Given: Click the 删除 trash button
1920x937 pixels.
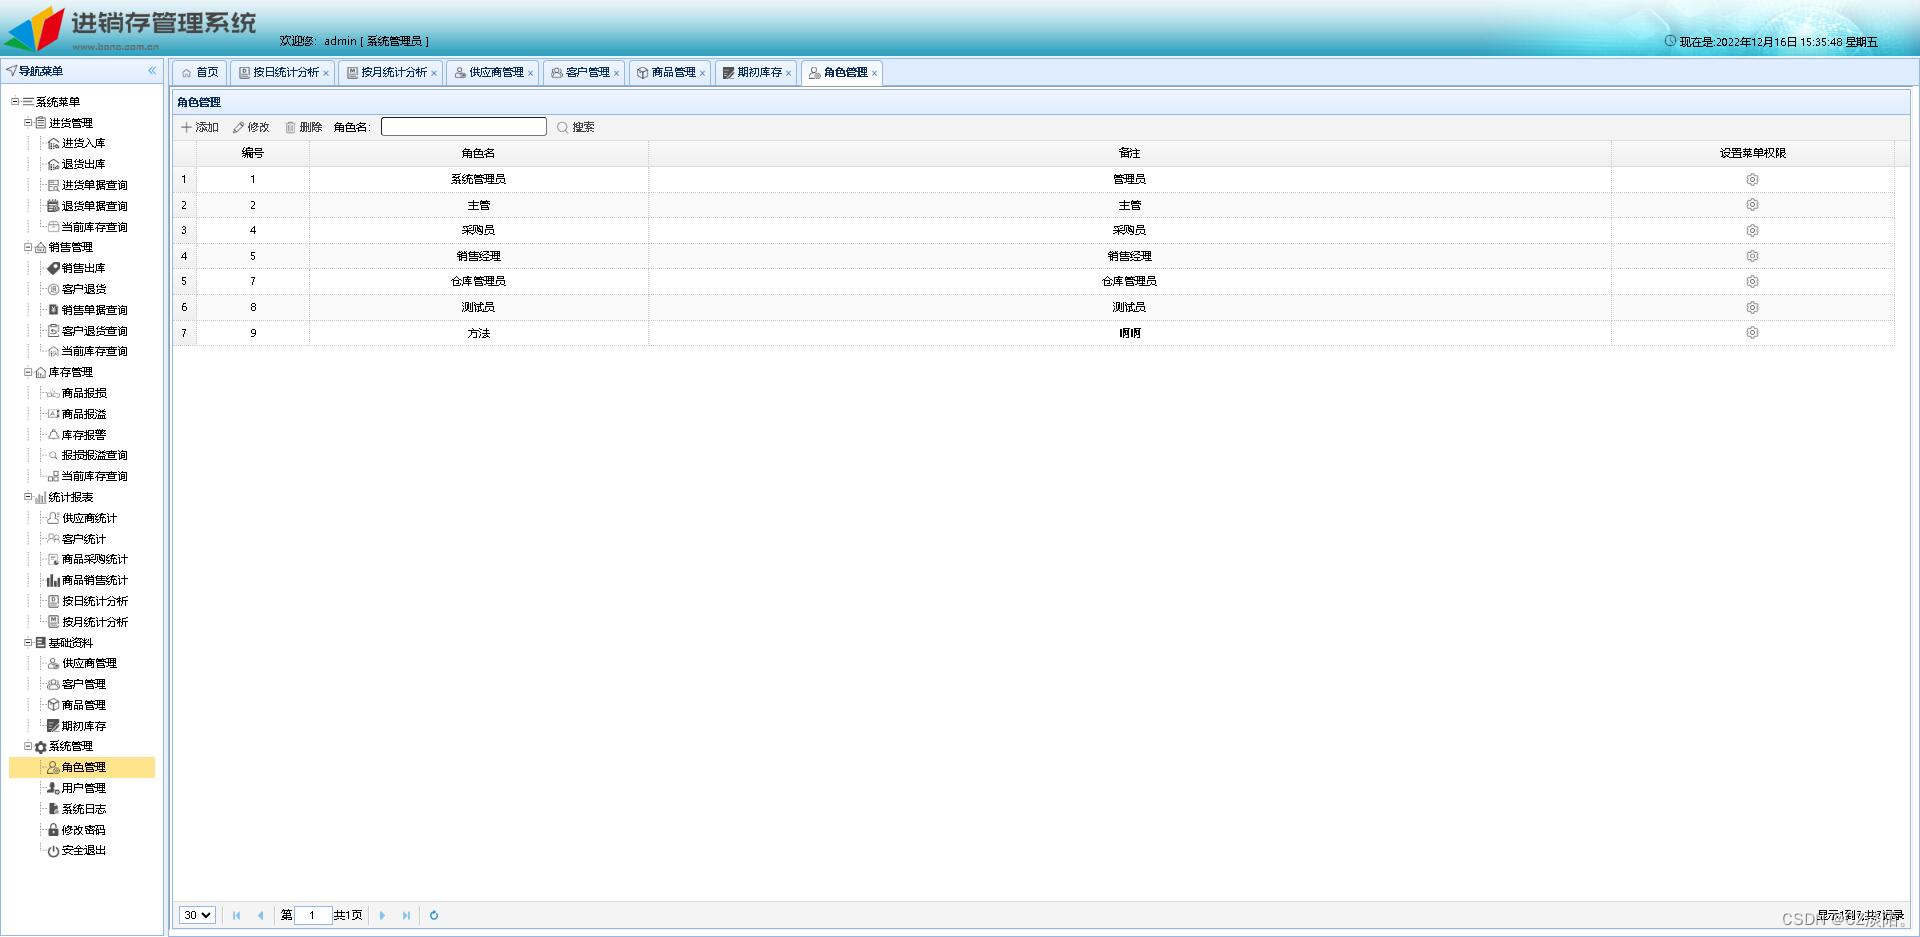Looking at the screenshot, I should 304,127.
